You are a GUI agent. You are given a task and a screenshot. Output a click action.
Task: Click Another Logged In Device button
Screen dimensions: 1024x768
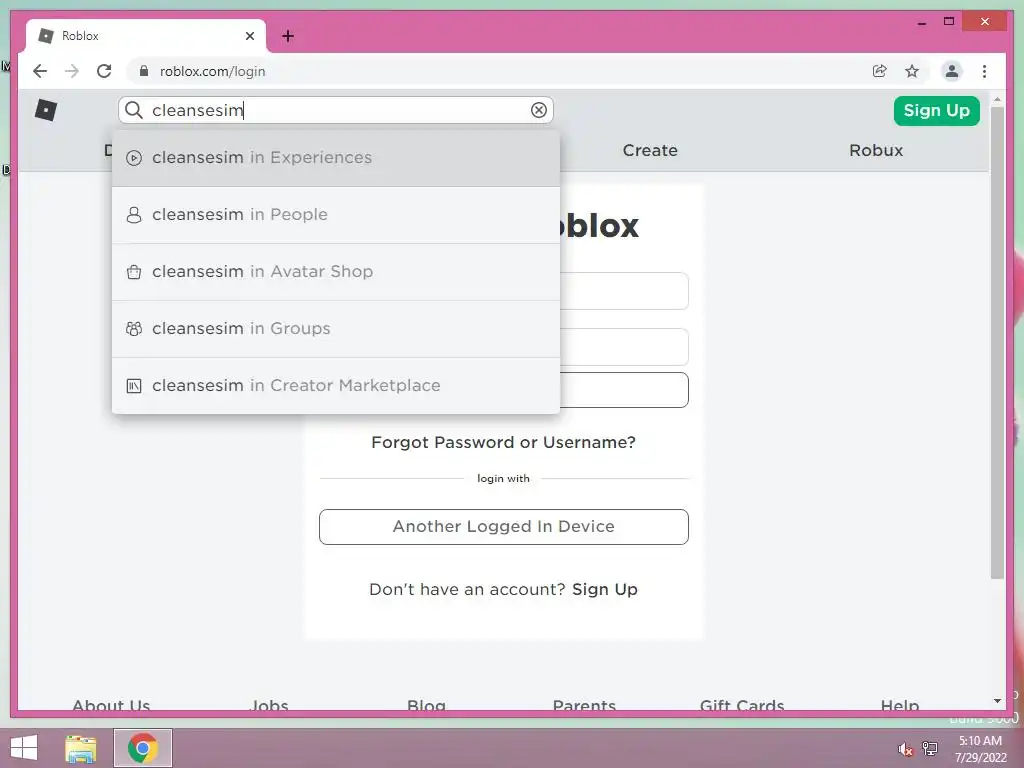504,526
